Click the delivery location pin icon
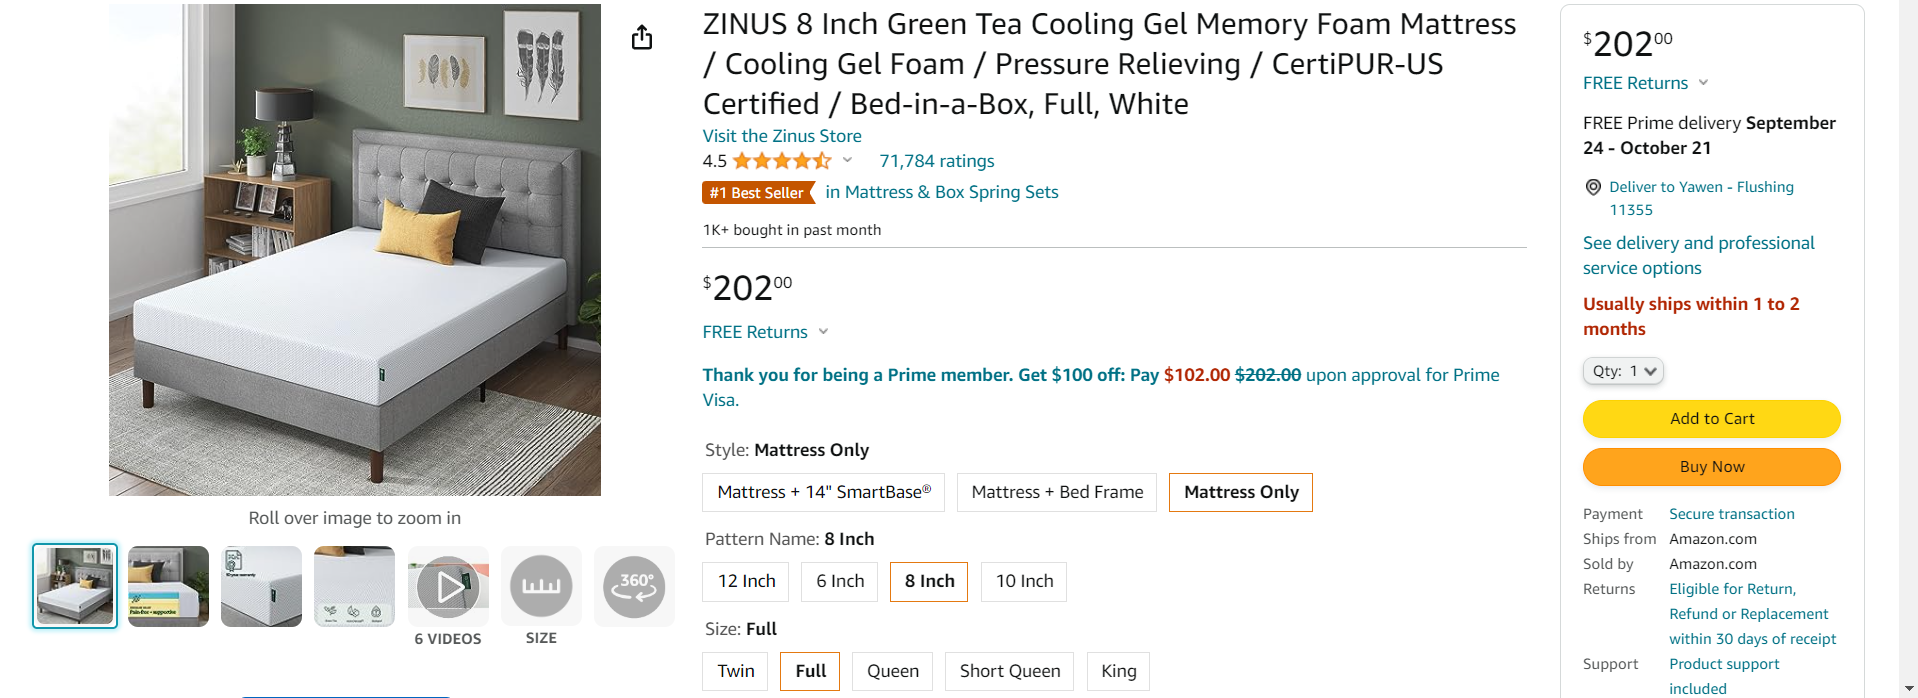 click(1593, 187)
